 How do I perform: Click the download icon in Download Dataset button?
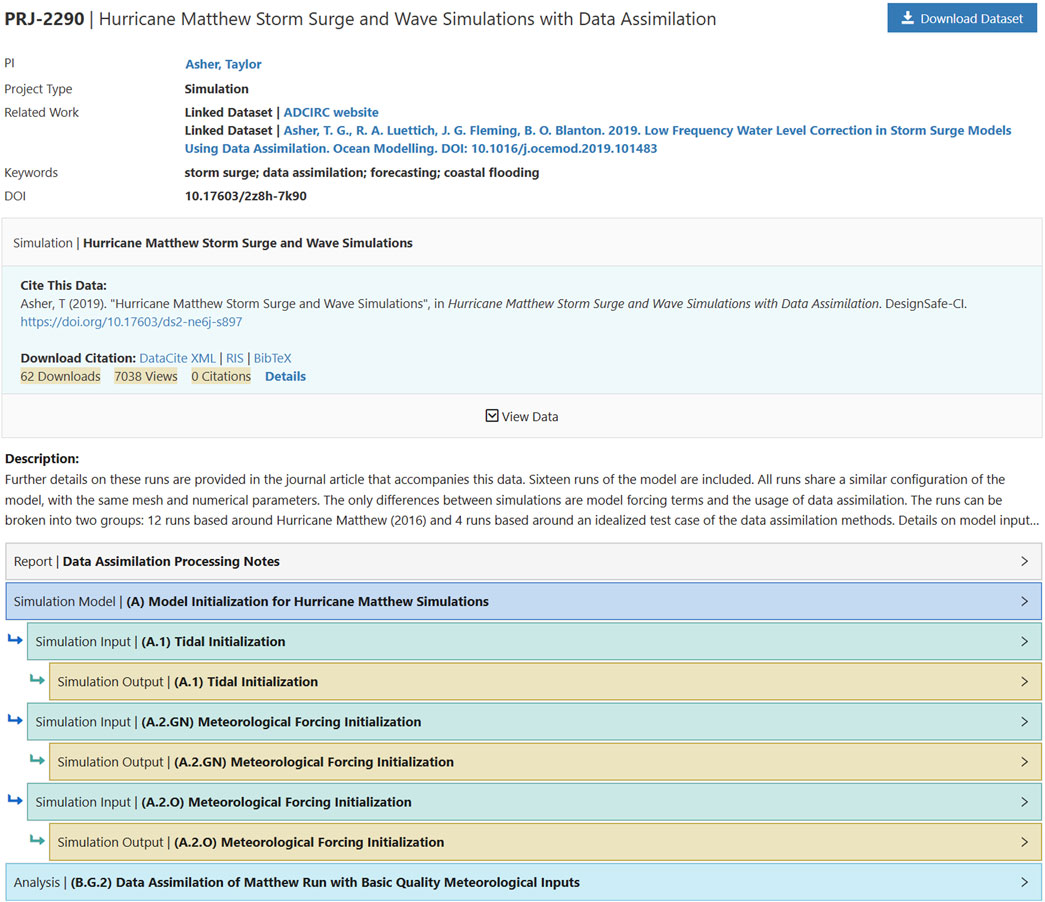(907, 18)
